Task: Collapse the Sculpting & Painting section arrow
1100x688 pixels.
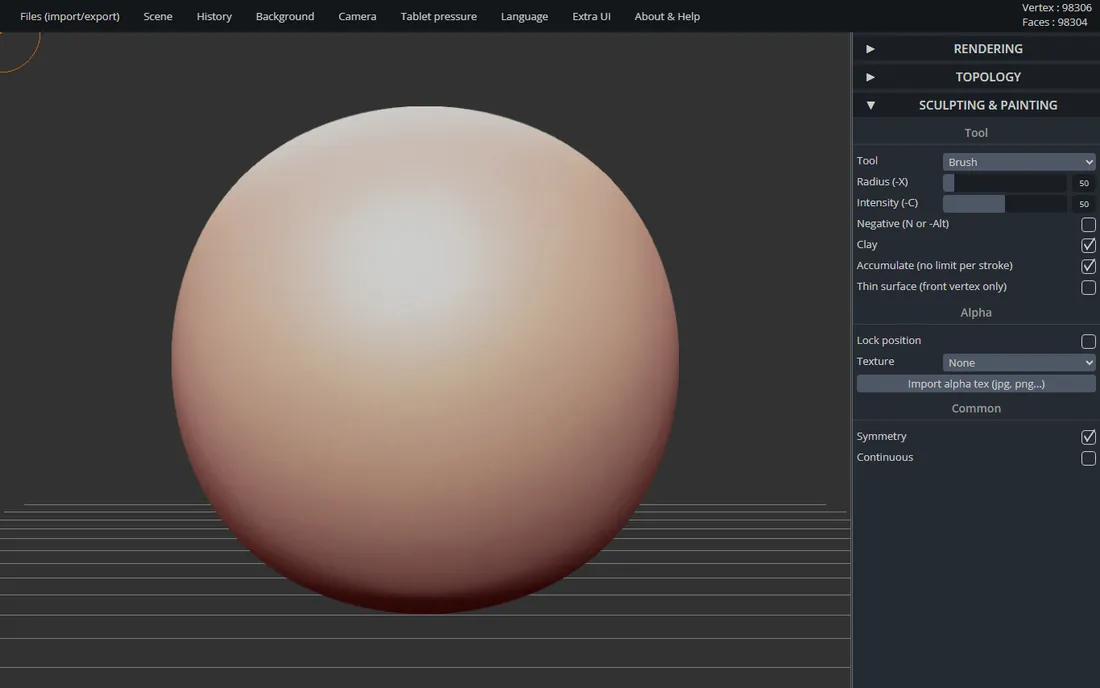Action: [870, 105]
